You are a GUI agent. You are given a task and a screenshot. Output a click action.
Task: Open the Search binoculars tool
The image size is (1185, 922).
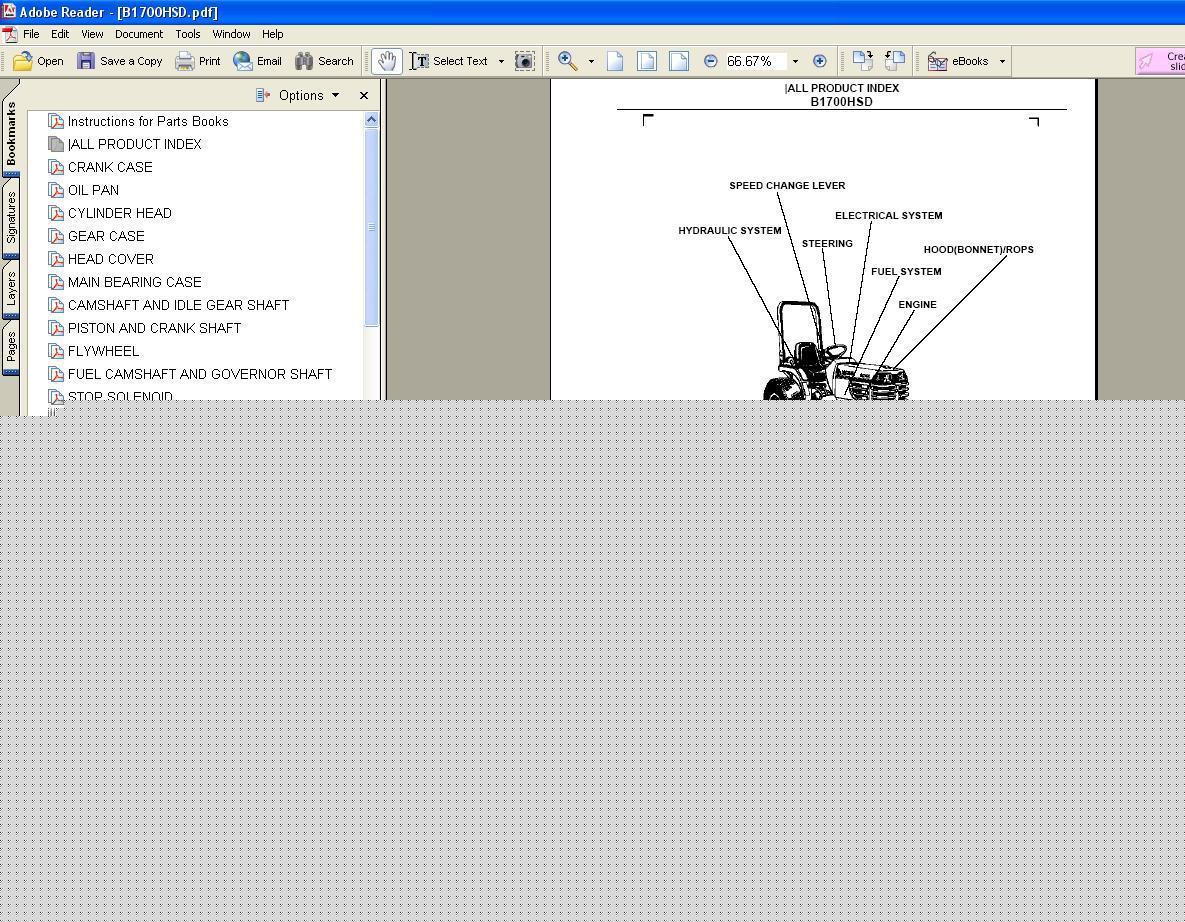[x=324, y=61]
